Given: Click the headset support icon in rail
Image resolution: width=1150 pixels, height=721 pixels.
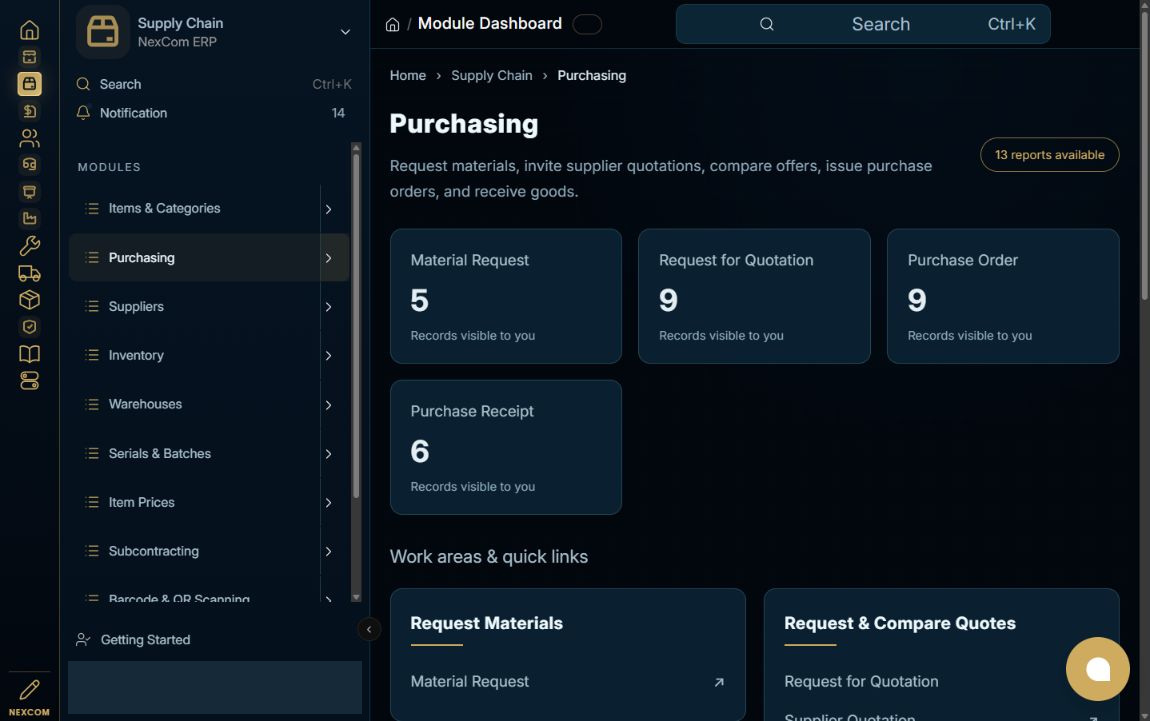Looking at the screenshot, I should [x=29, y=164].
